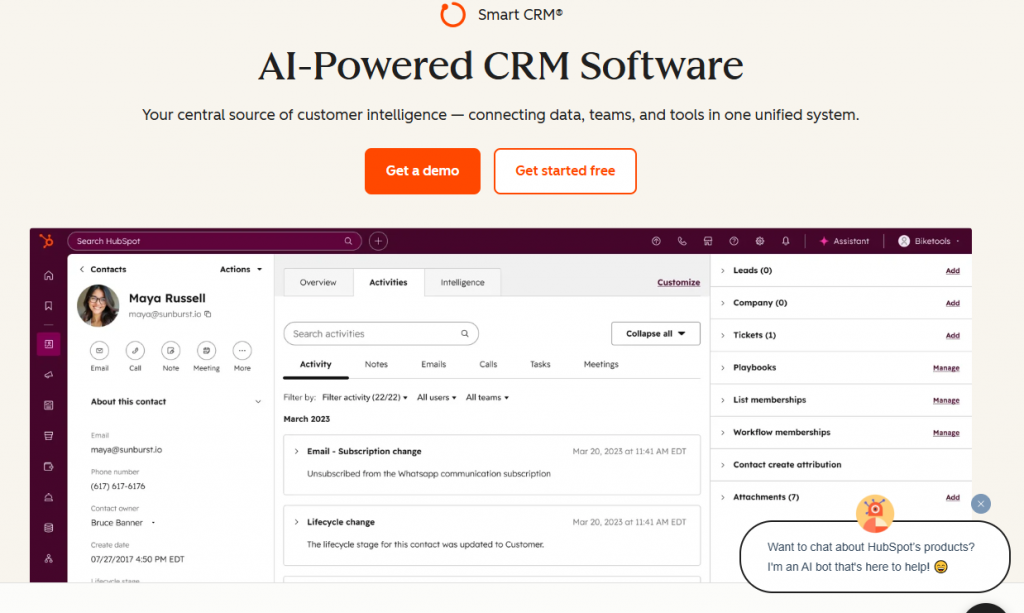This screenshot has width=1024, height=613.
Task: Open the bottom hierarchy sidebar icon
Action: [x=48, y=559]
